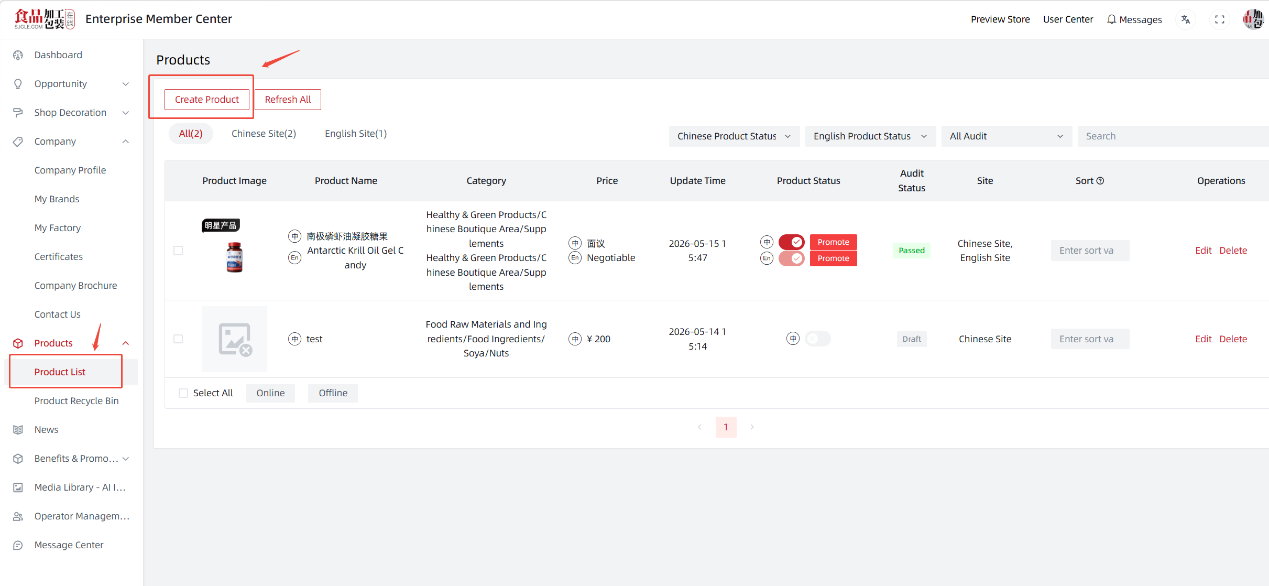Tick checkbox for Antarctic Krill Oil row
The image size is (1269, 586).
click(x=178, y=251)
